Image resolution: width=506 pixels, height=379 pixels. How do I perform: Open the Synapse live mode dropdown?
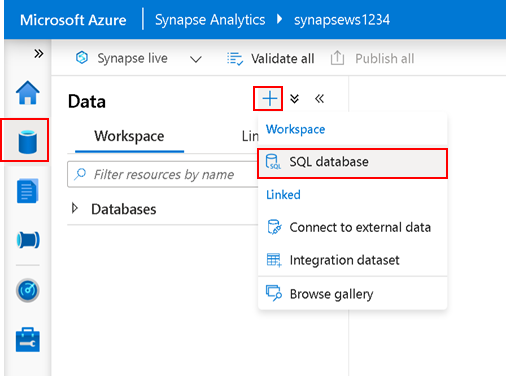[196, 59]
